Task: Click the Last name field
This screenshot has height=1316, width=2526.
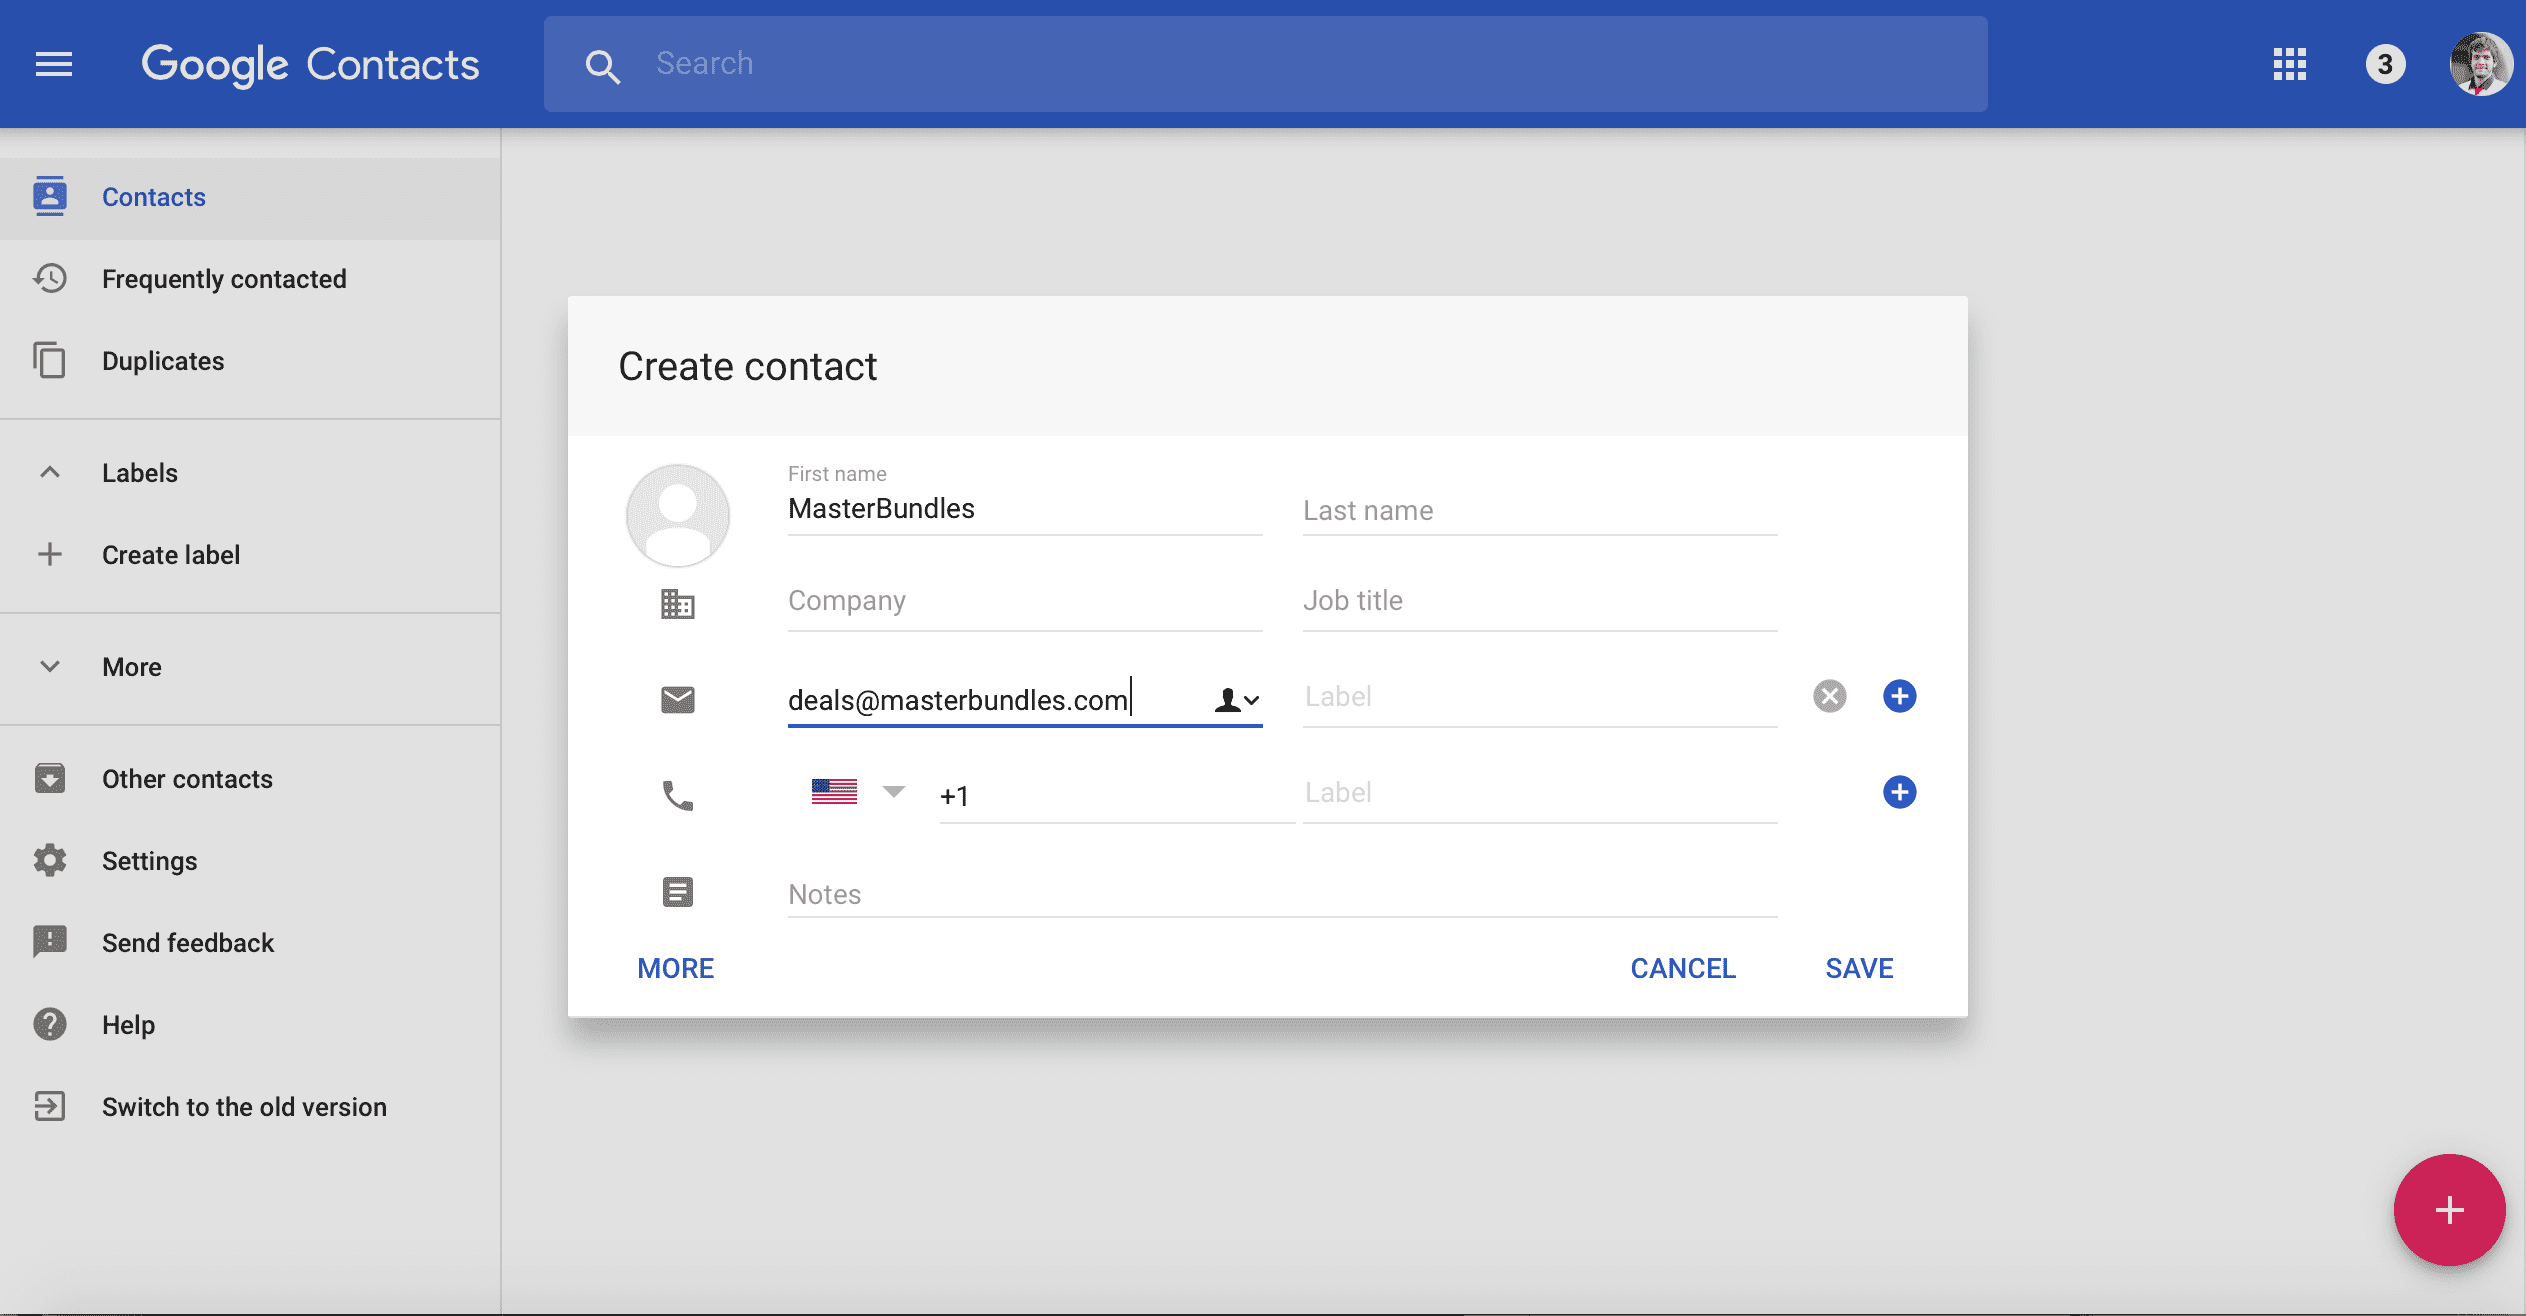Action: (1540, 510)
